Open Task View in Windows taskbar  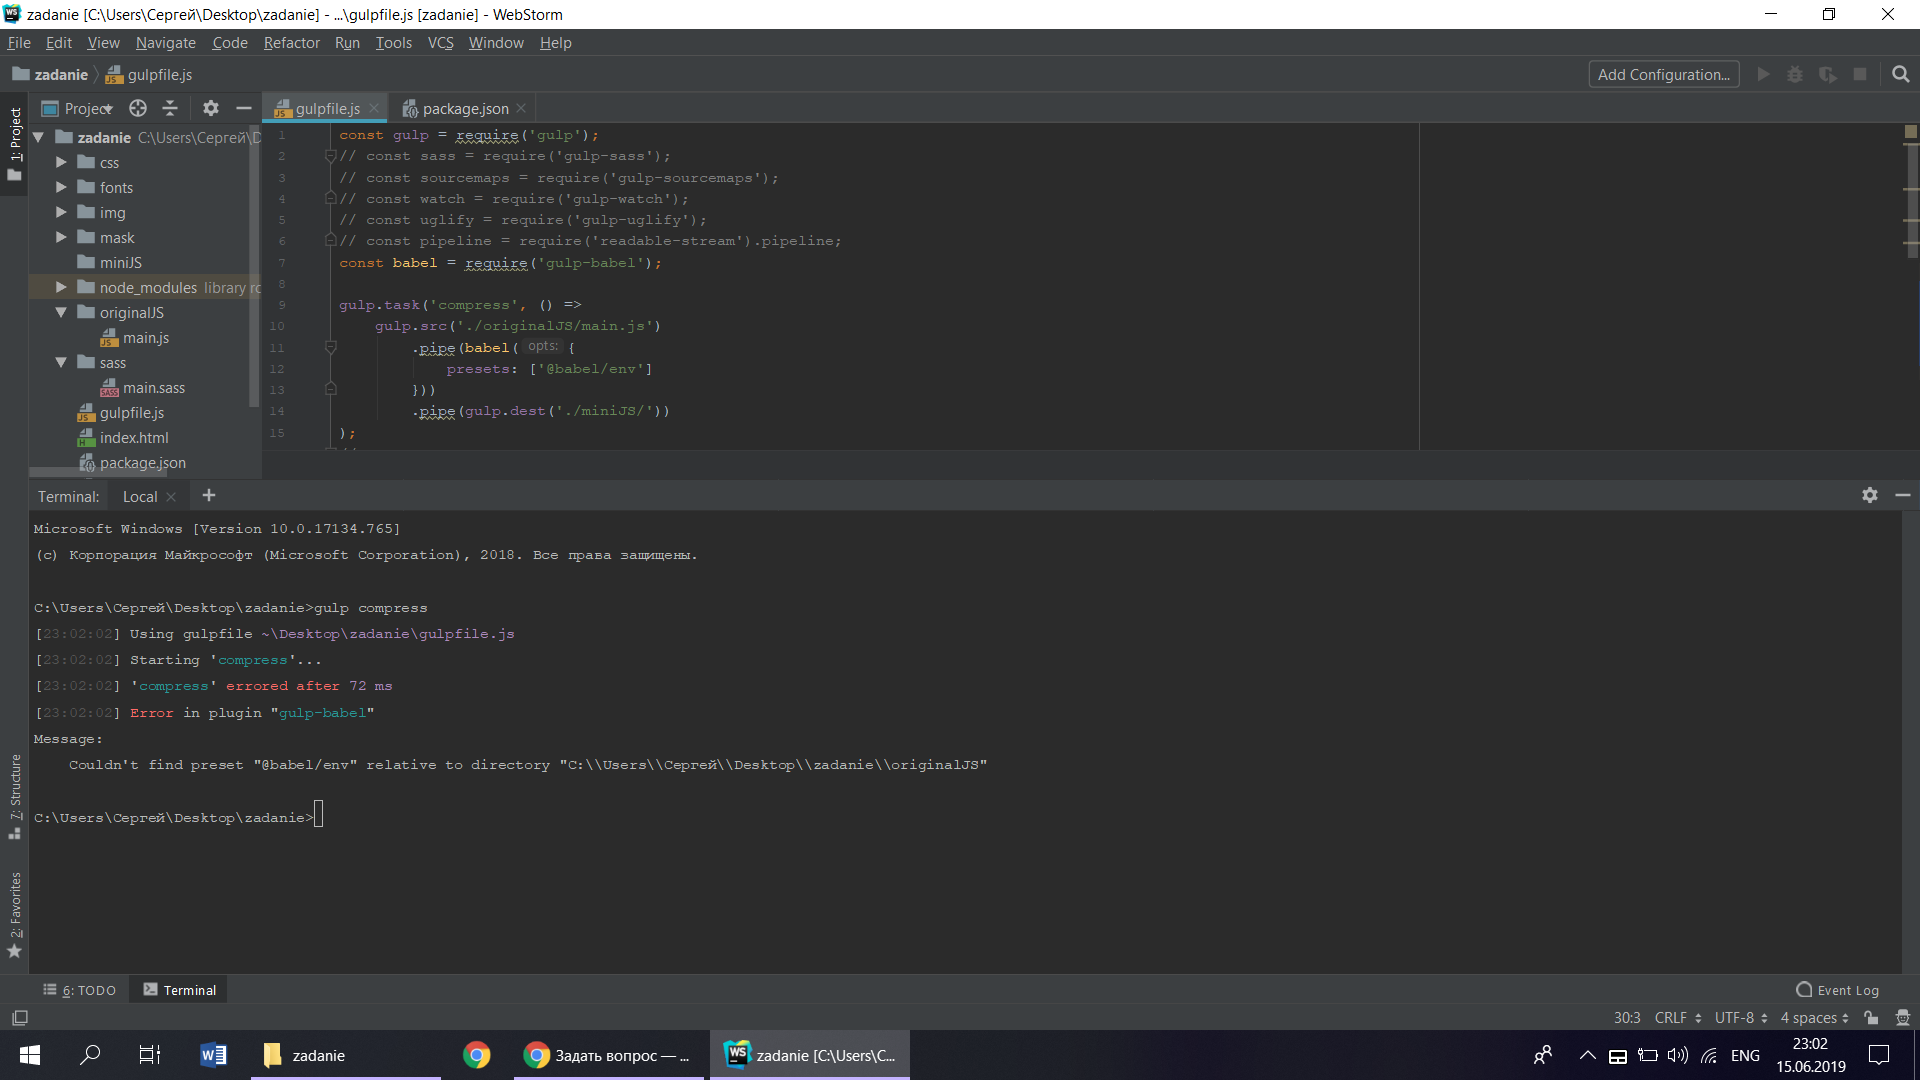[x=150, y=1055]
